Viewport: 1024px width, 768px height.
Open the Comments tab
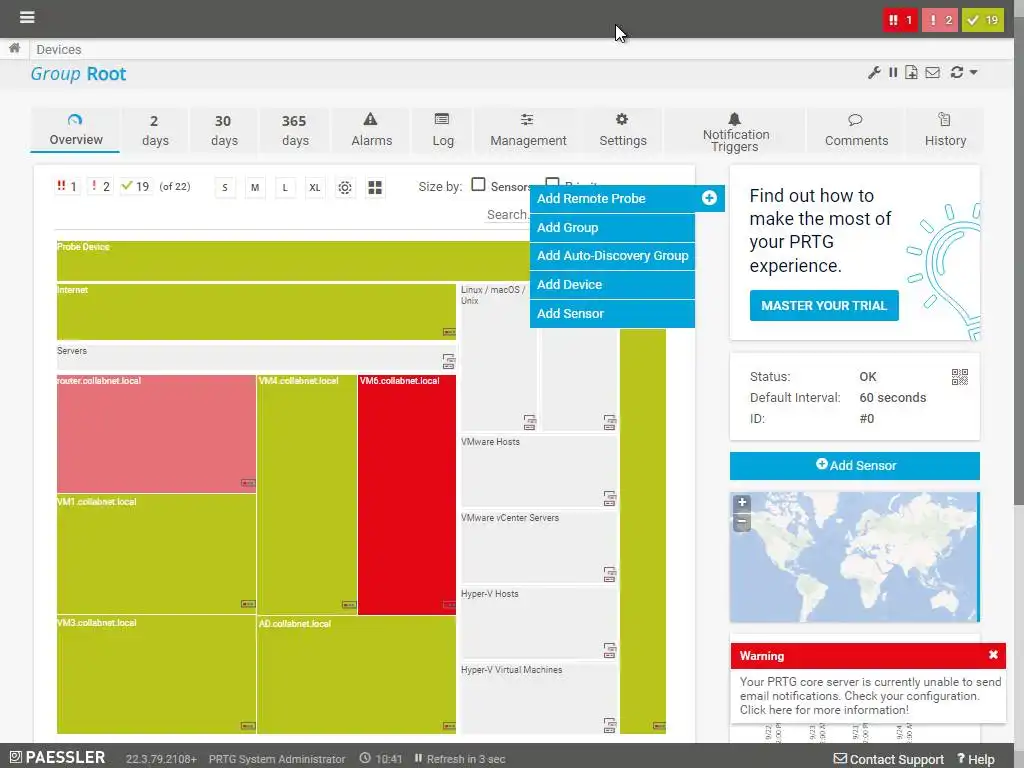point(856,130)
